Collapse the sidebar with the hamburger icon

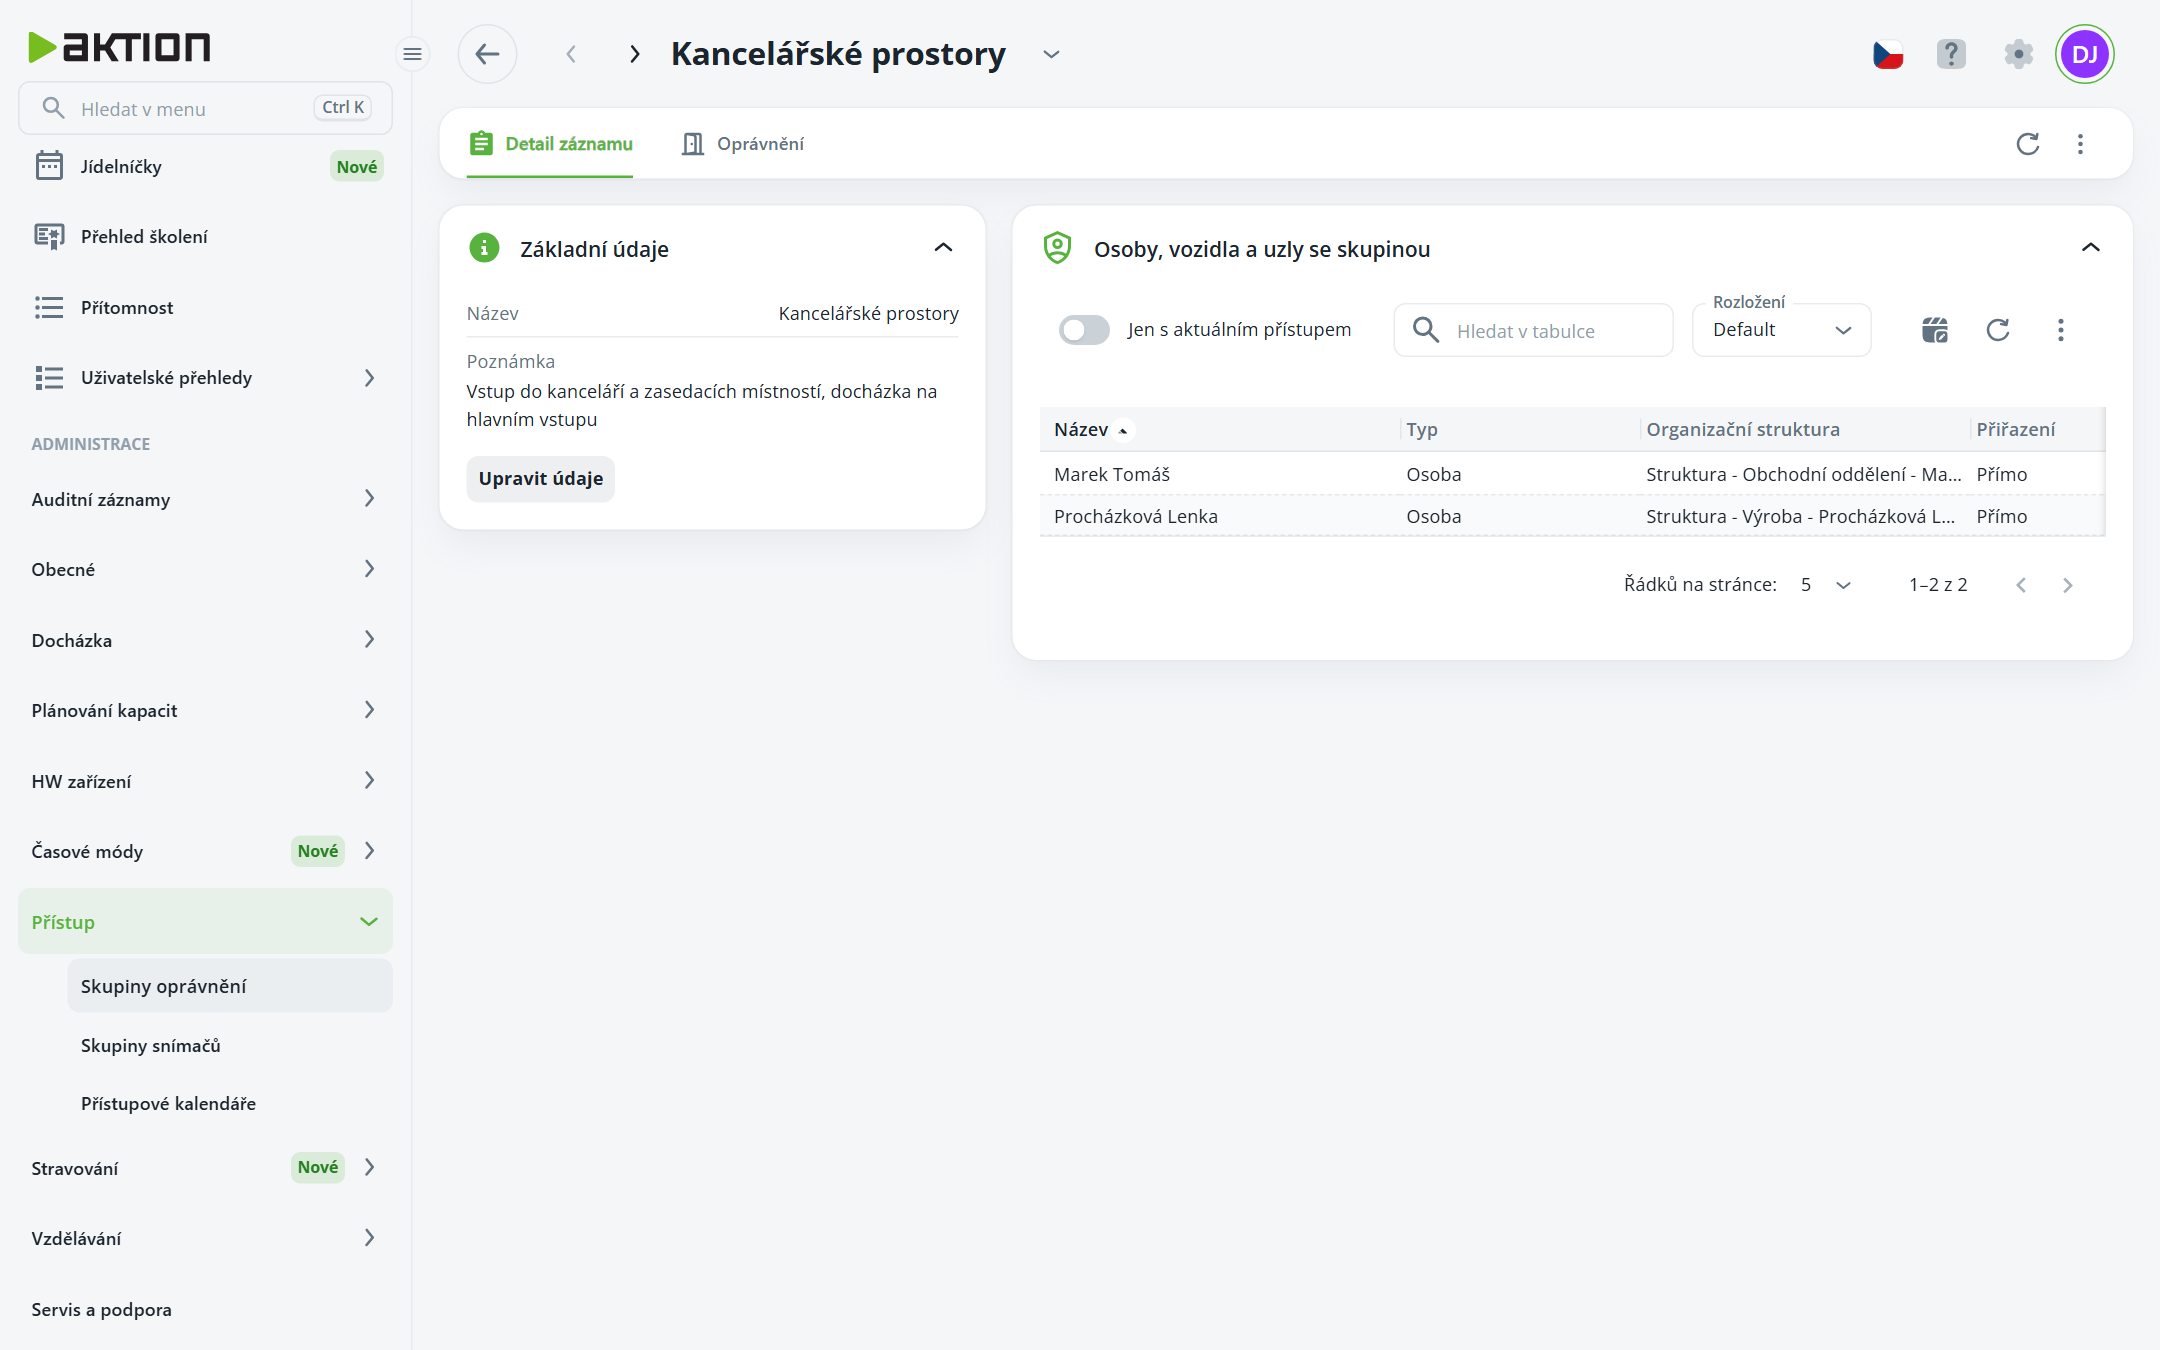412,54
